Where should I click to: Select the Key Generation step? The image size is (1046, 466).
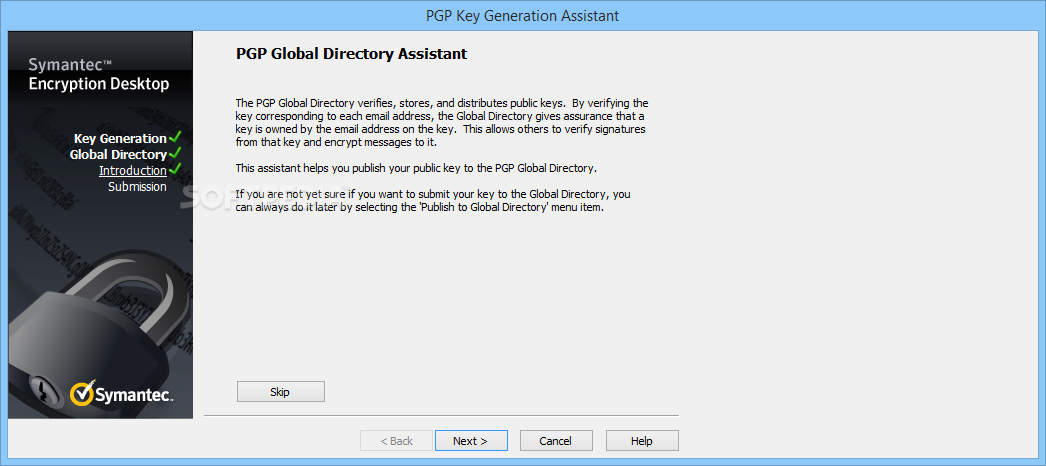(x=120, y=139)
